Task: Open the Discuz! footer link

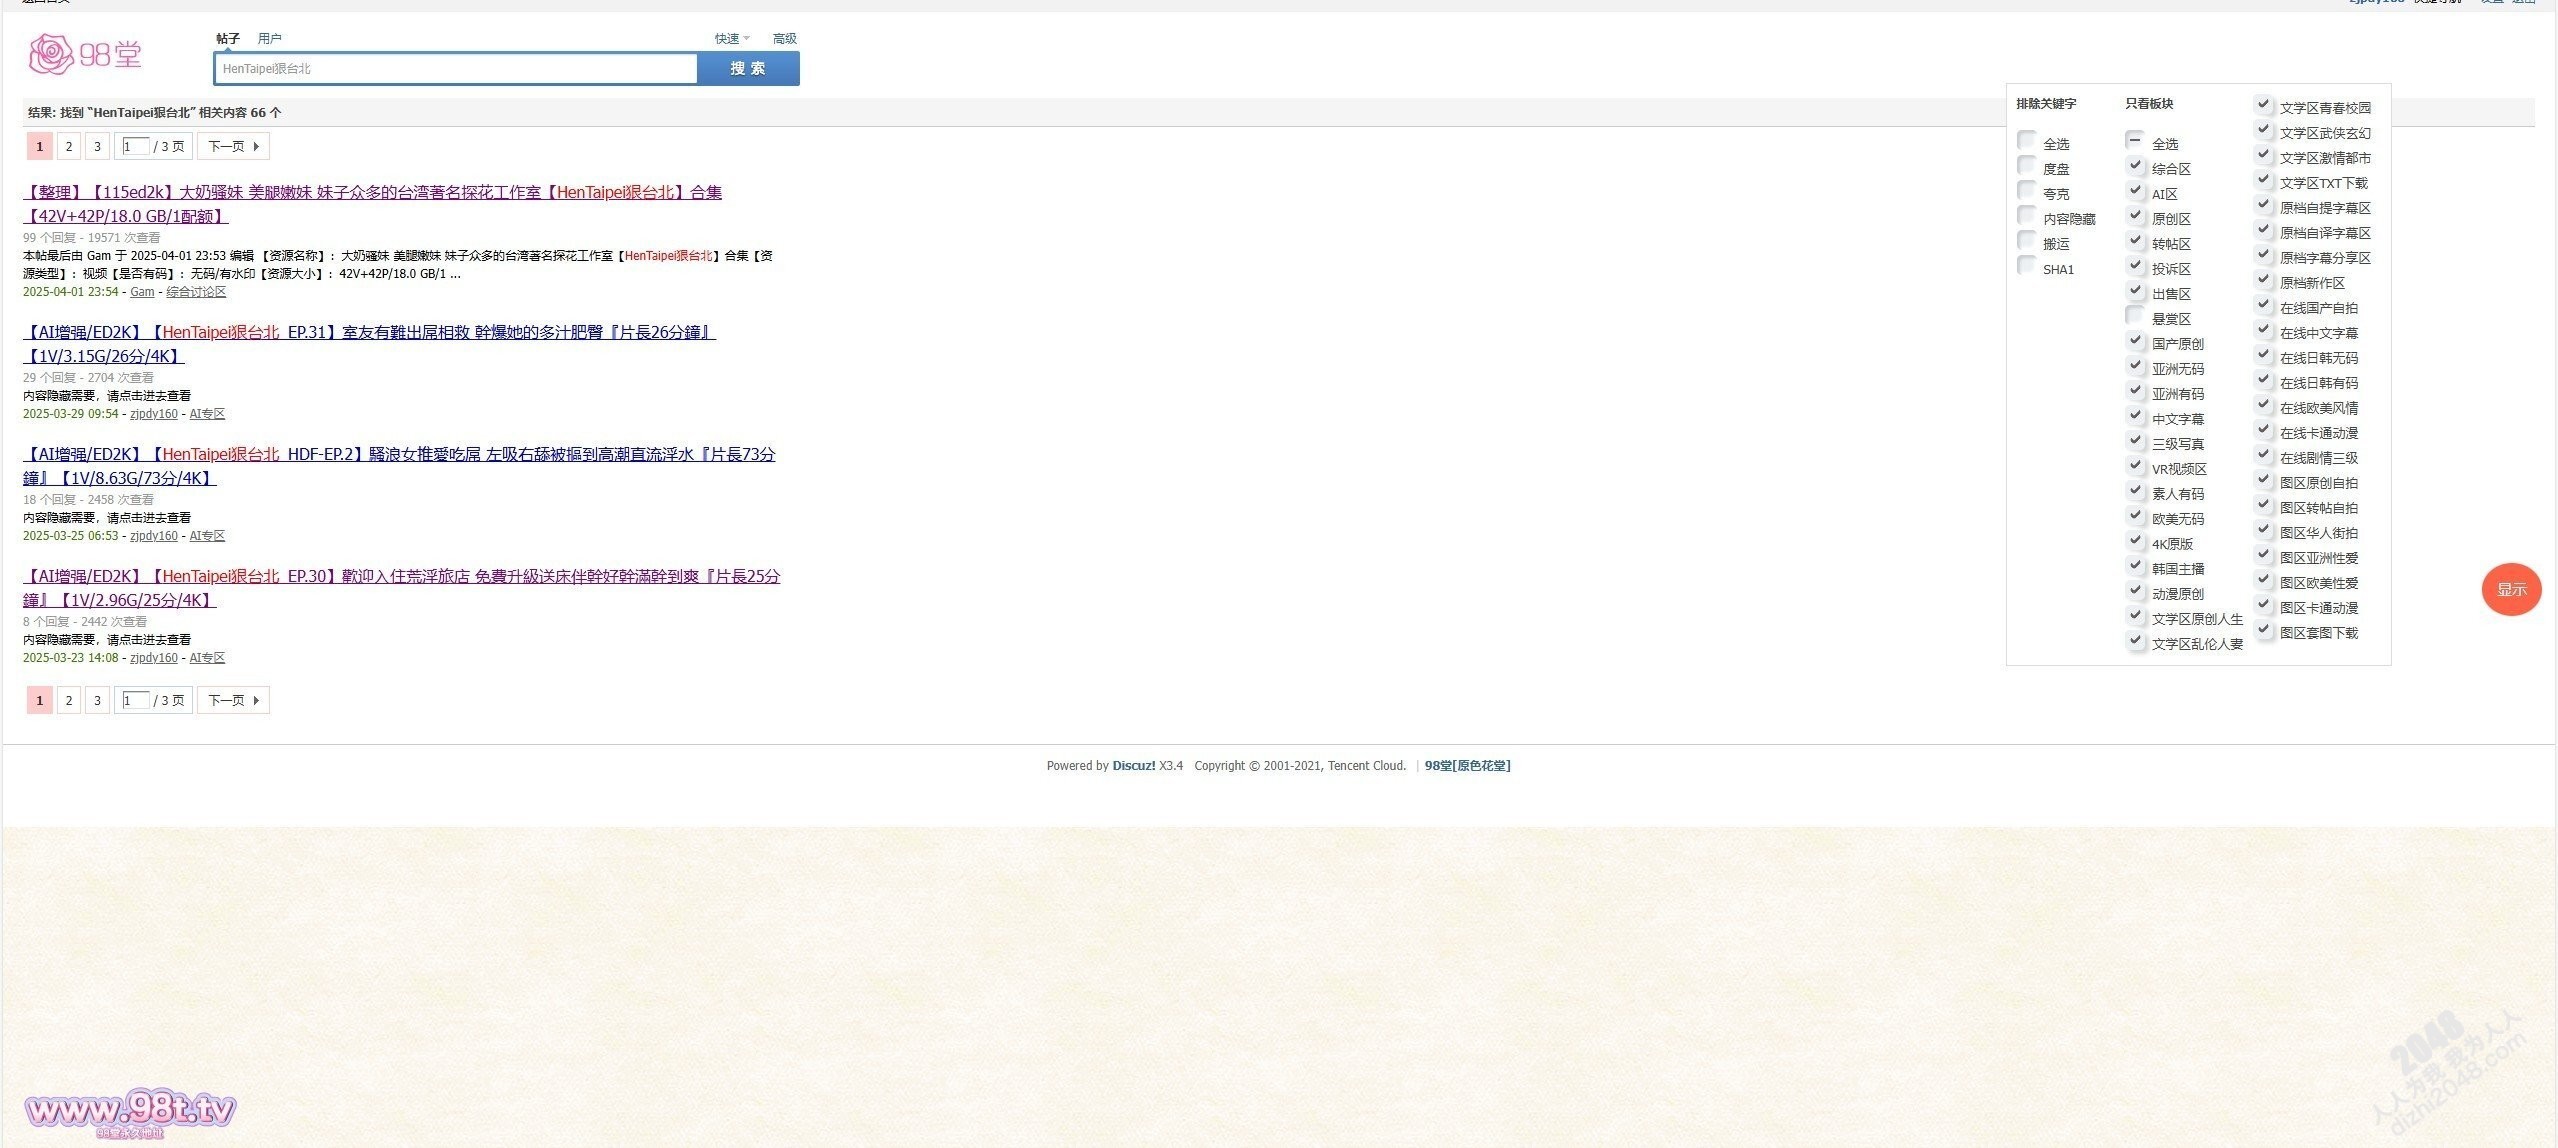Action: coord(1134,766)
